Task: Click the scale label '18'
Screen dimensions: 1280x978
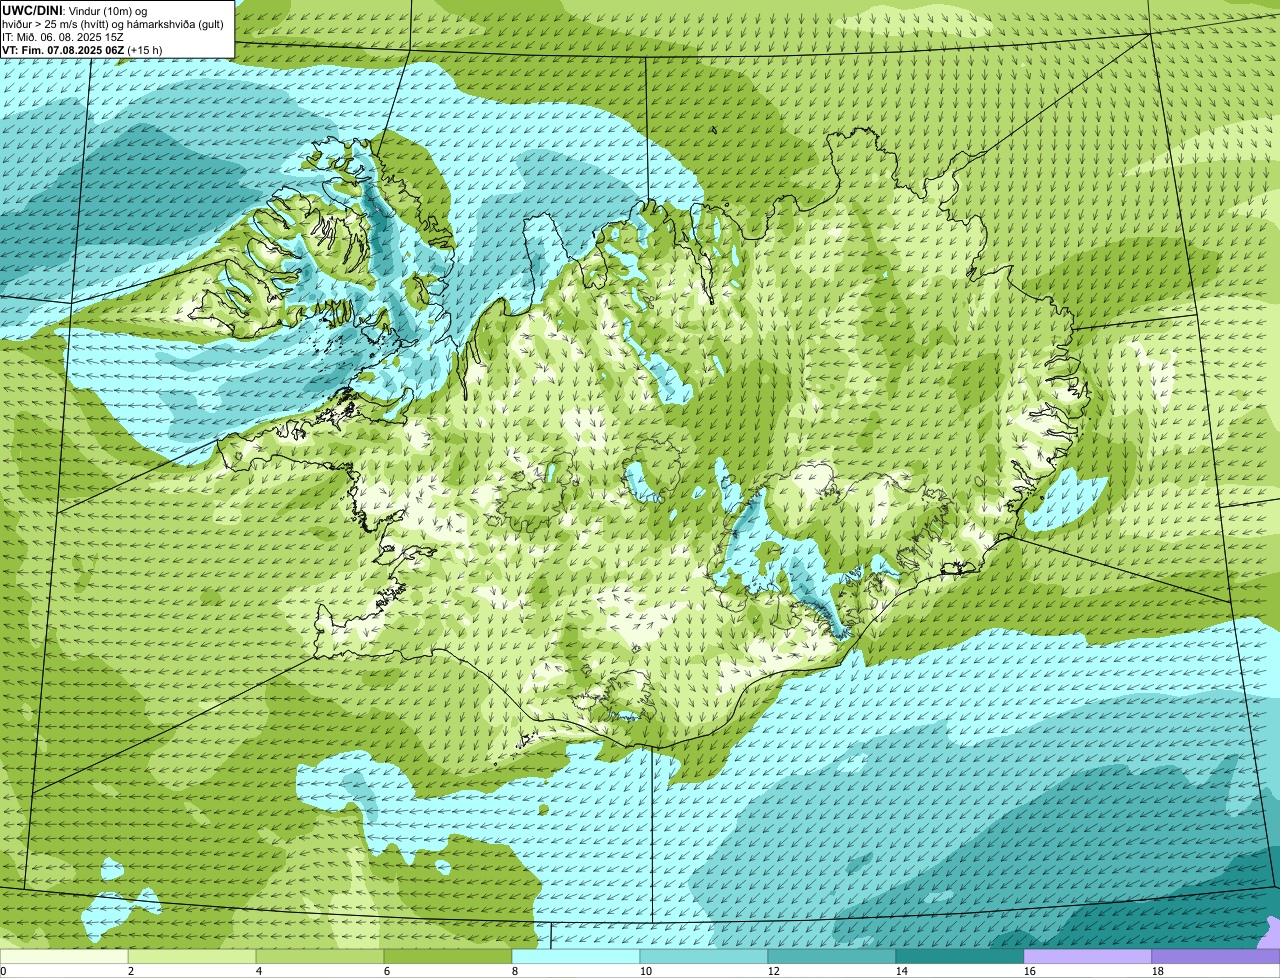Action: pyautogui.click(x=1158, y=971)
